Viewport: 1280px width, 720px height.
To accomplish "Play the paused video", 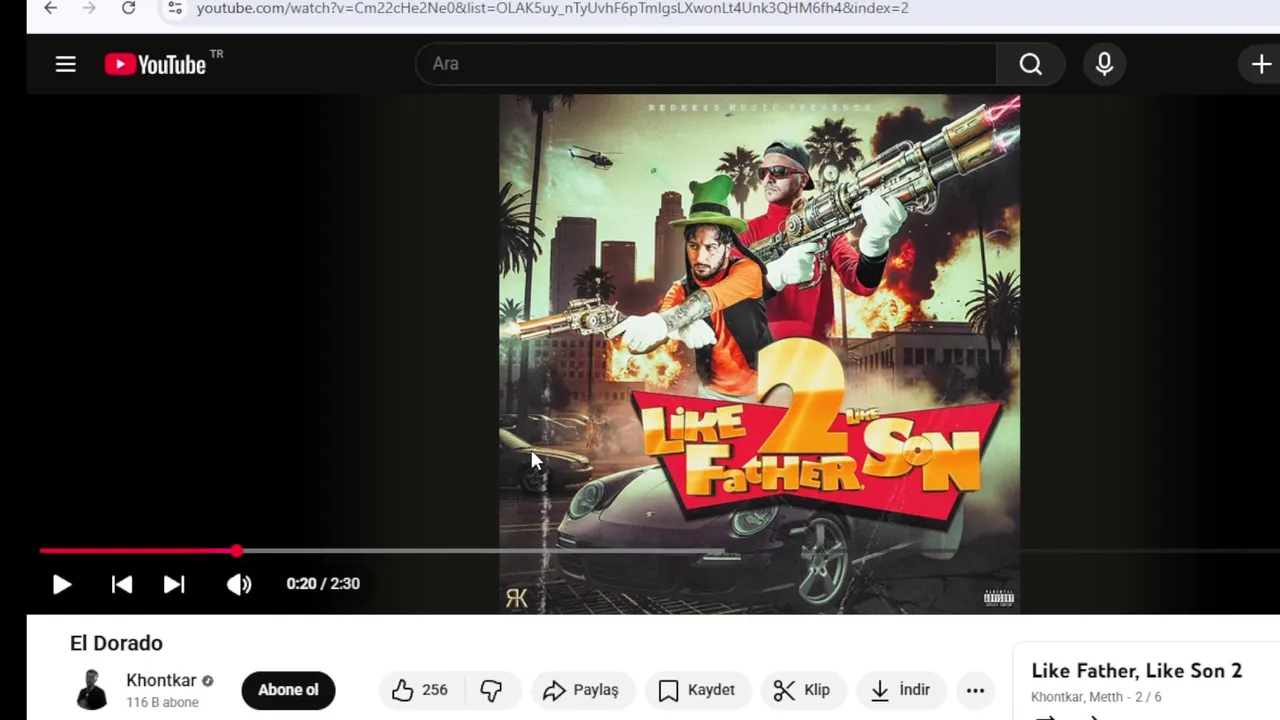I will point(61,584).
